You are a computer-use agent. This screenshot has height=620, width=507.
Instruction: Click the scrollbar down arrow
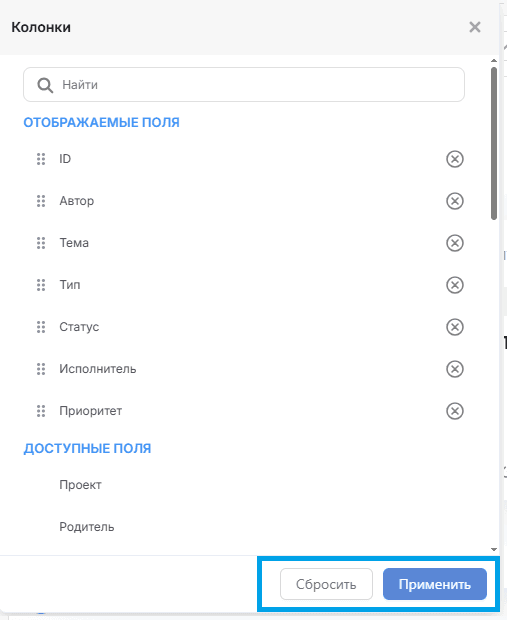[494, 549]
